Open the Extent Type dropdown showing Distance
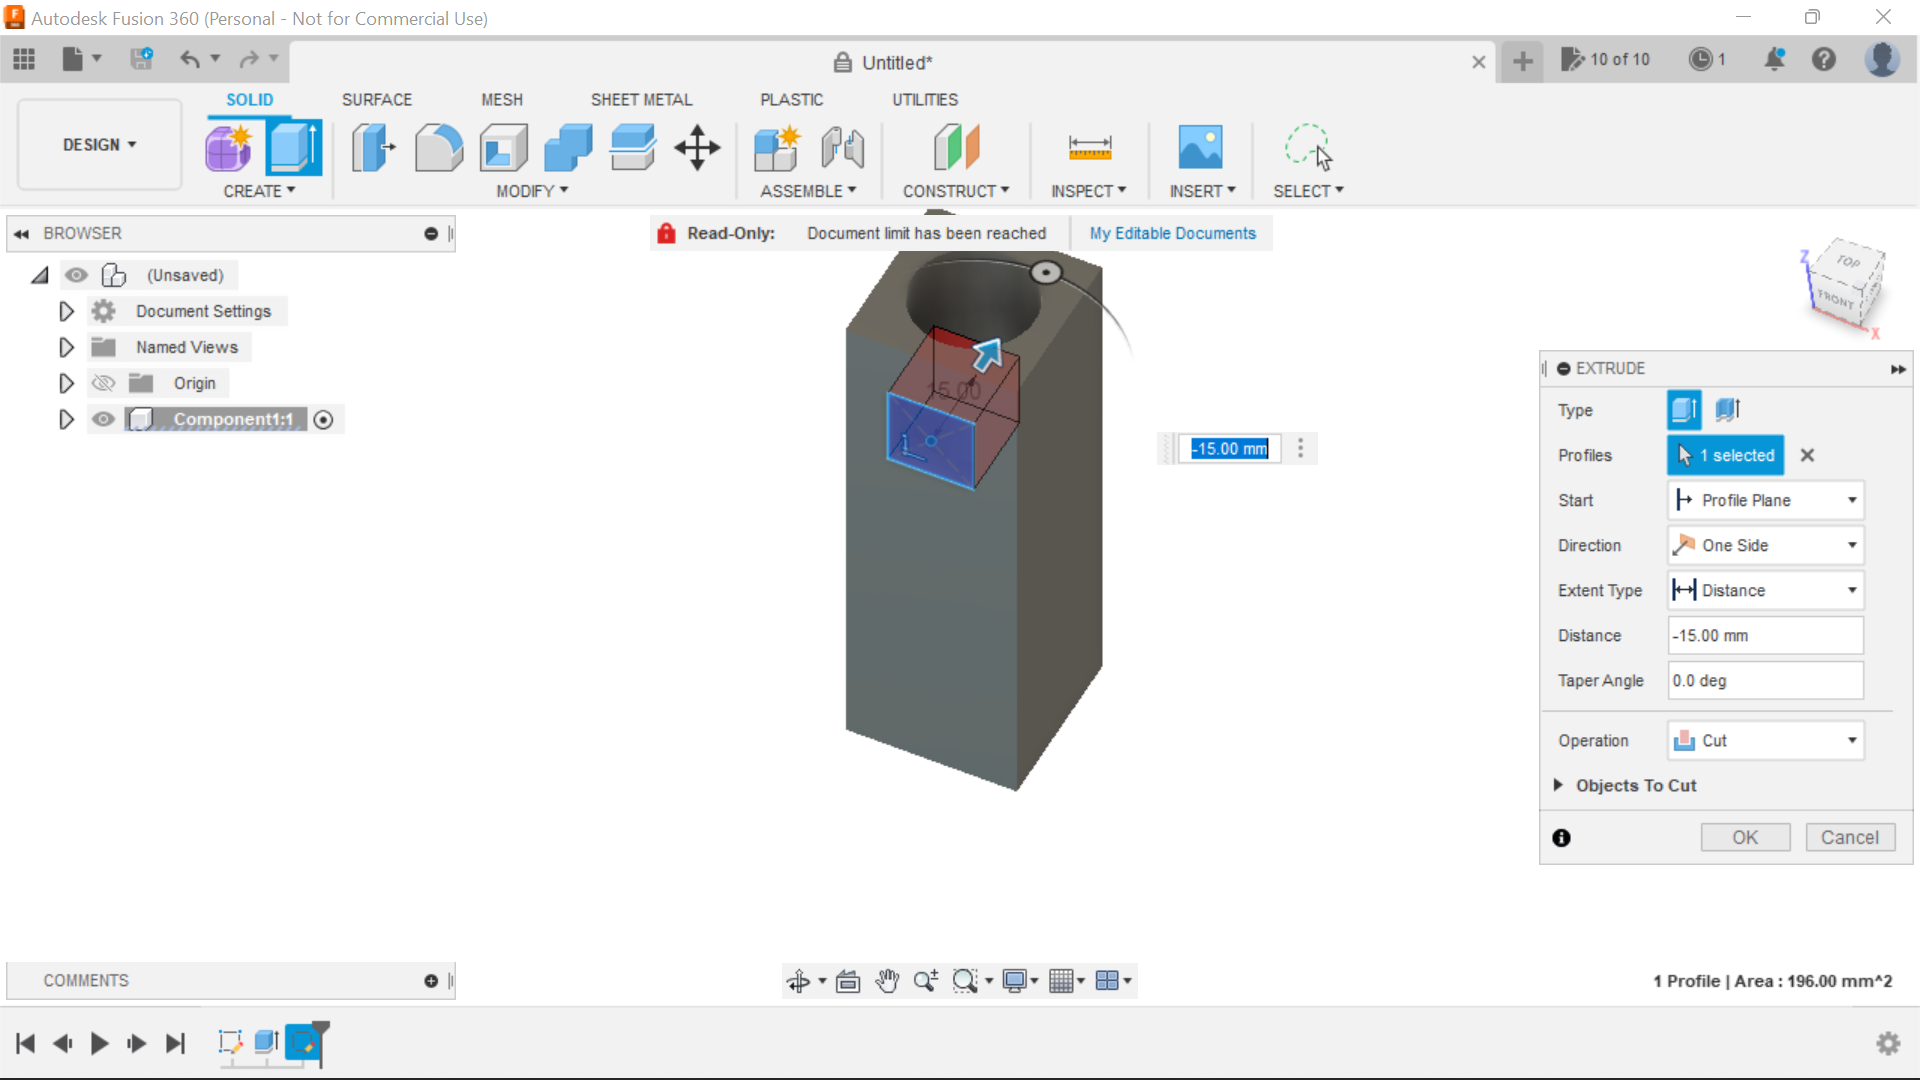The image size is (1920, 1080). [x=1765, y=590]
